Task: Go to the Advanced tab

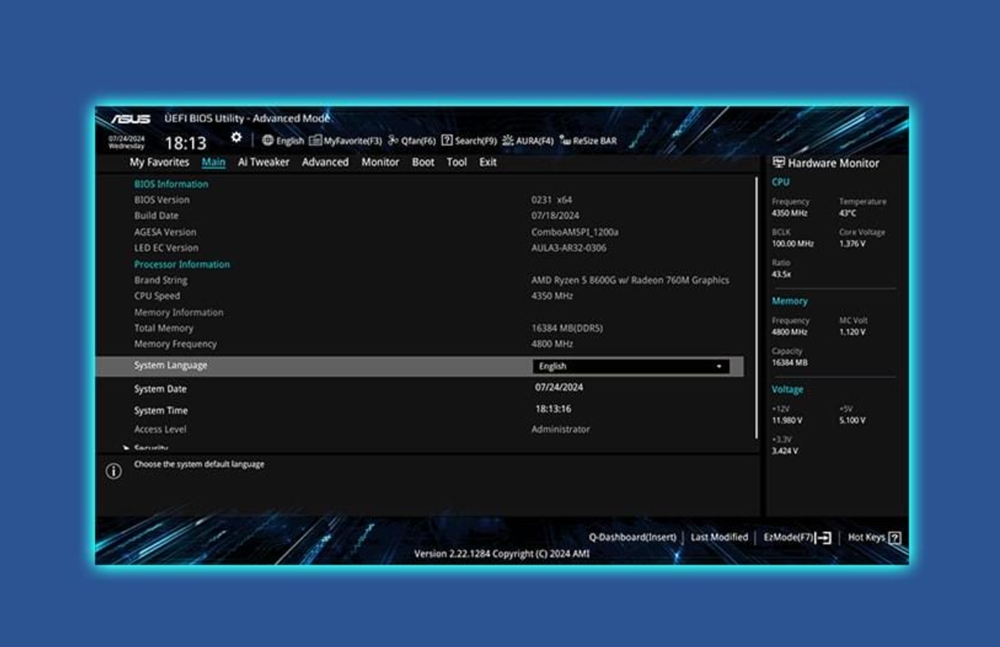Action: [325, 162]
